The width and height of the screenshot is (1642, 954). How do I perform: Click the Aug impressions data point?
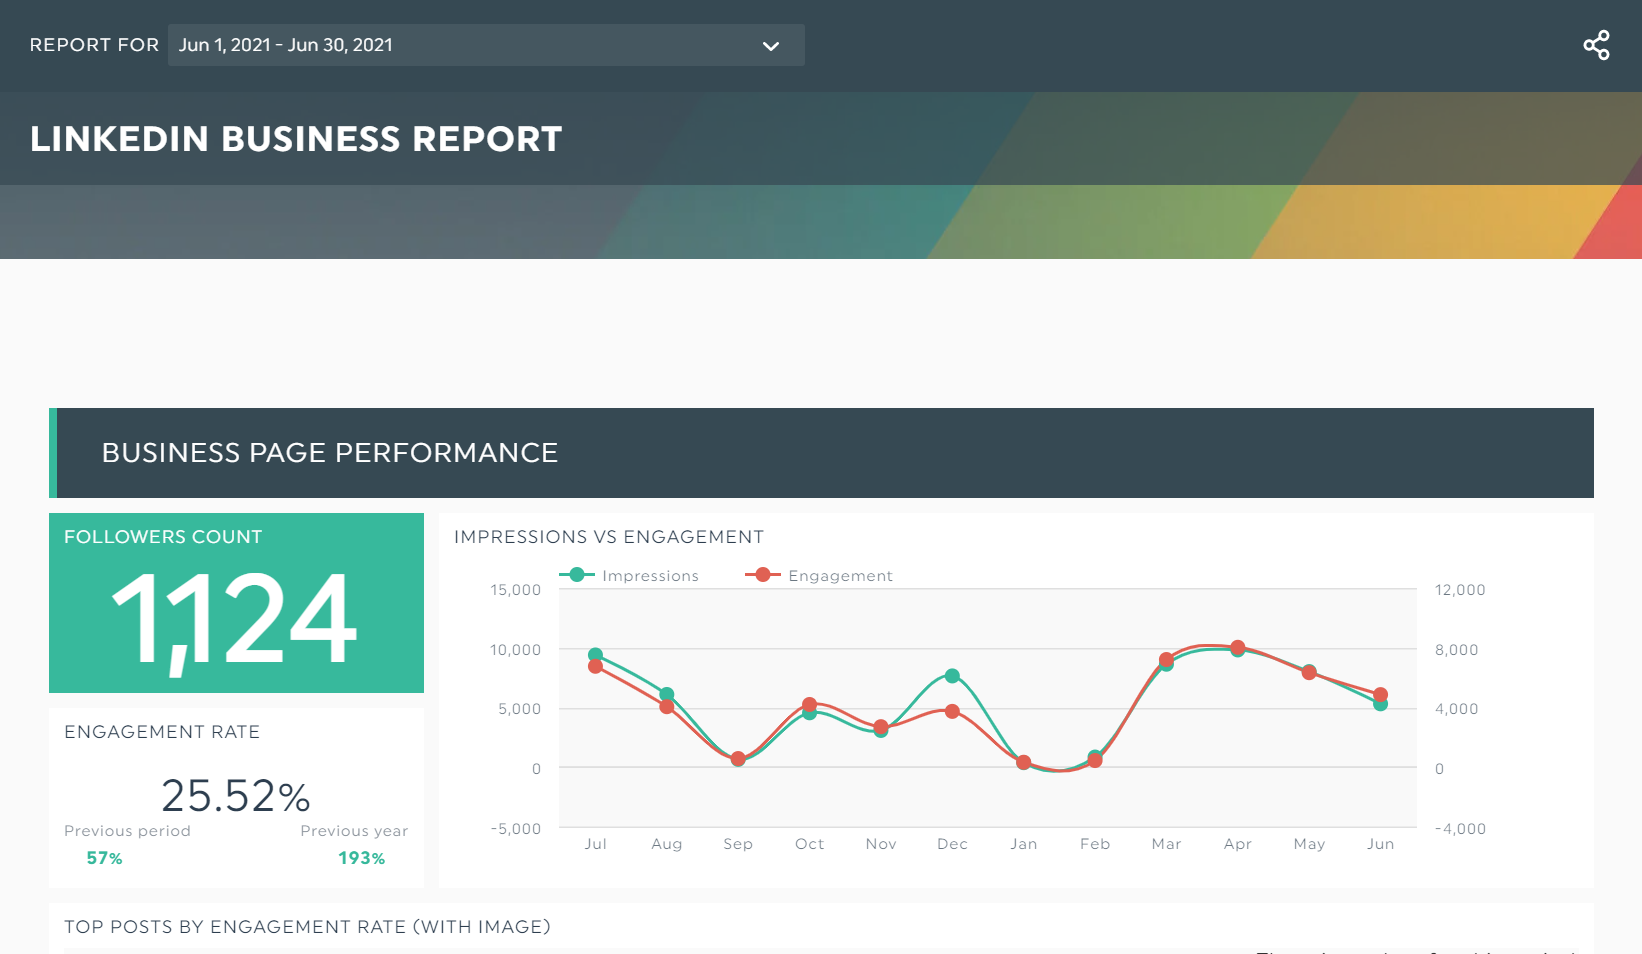click(667, 694)
